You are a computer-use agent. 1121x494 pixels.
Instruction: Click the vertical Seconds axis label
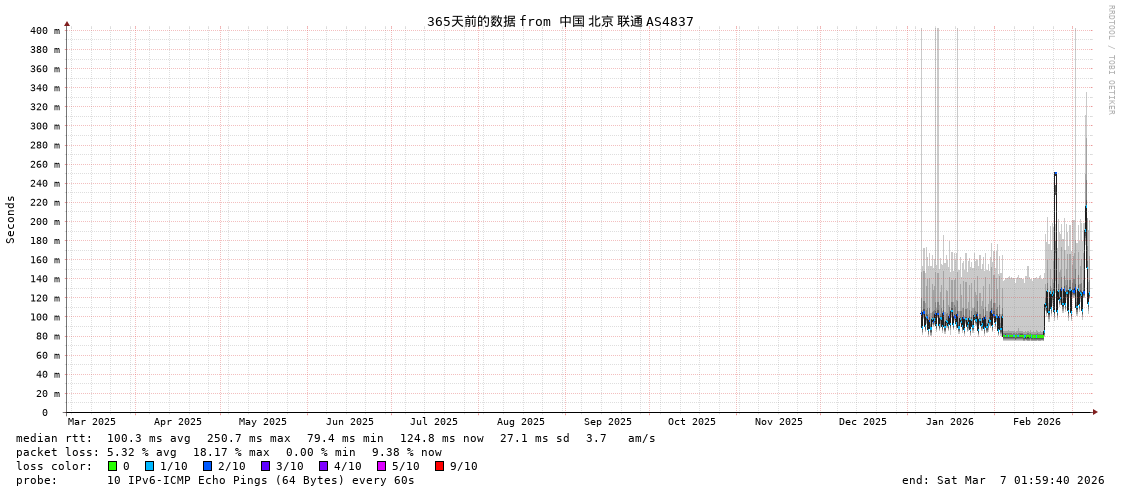(11, 220)
